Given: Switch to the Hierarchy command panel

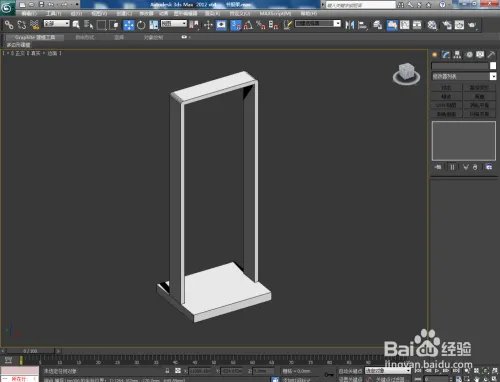Looking at the screenshot, I should point(457,55).
